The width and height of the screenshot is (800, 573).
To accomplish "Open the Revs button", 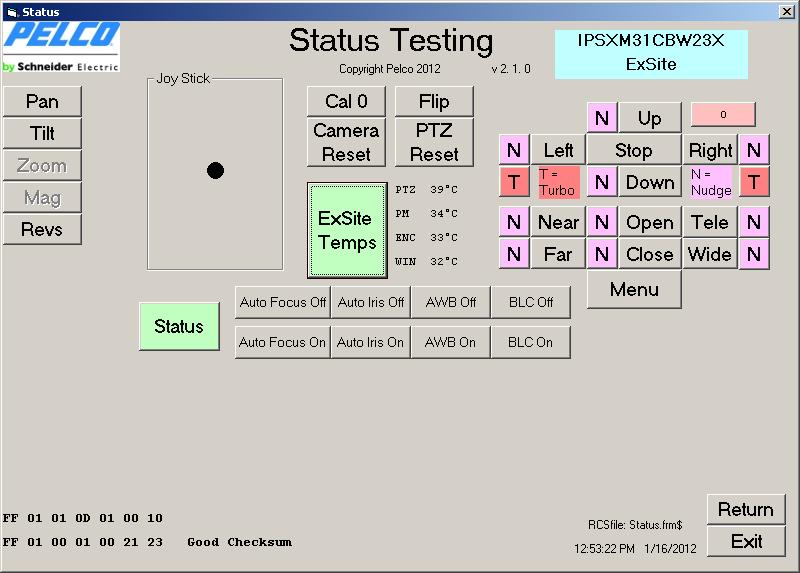I will [42, 229].
